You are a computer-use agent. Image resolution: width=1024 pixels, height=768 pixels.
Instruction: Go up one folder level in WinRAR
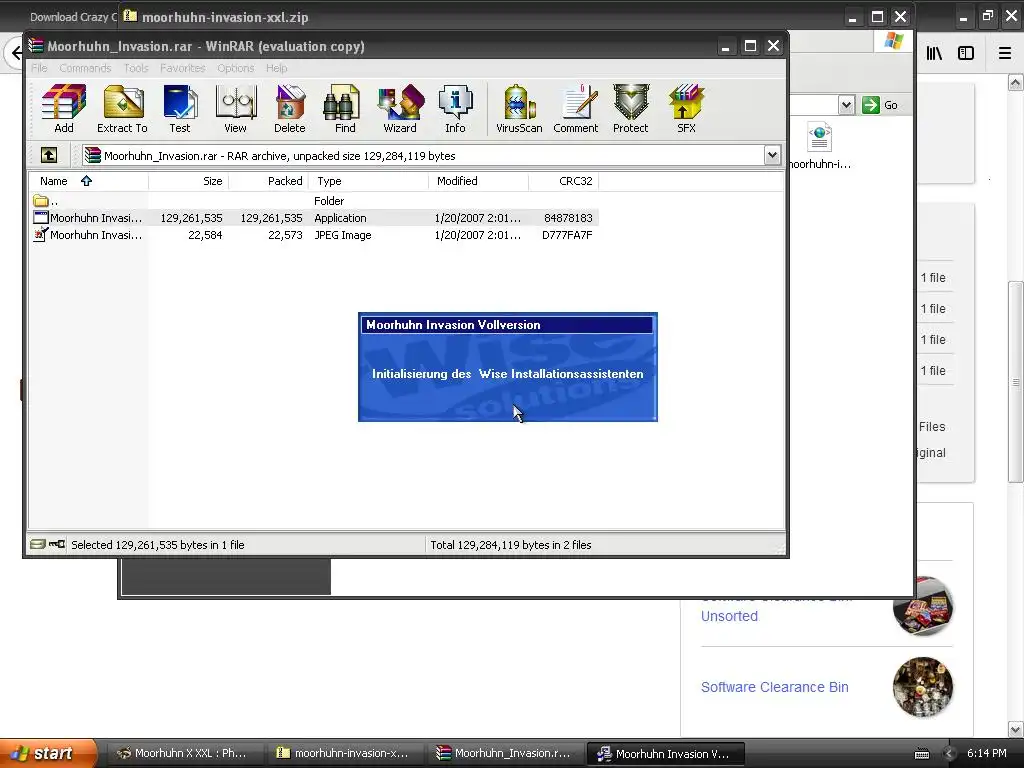click(49, 155)
